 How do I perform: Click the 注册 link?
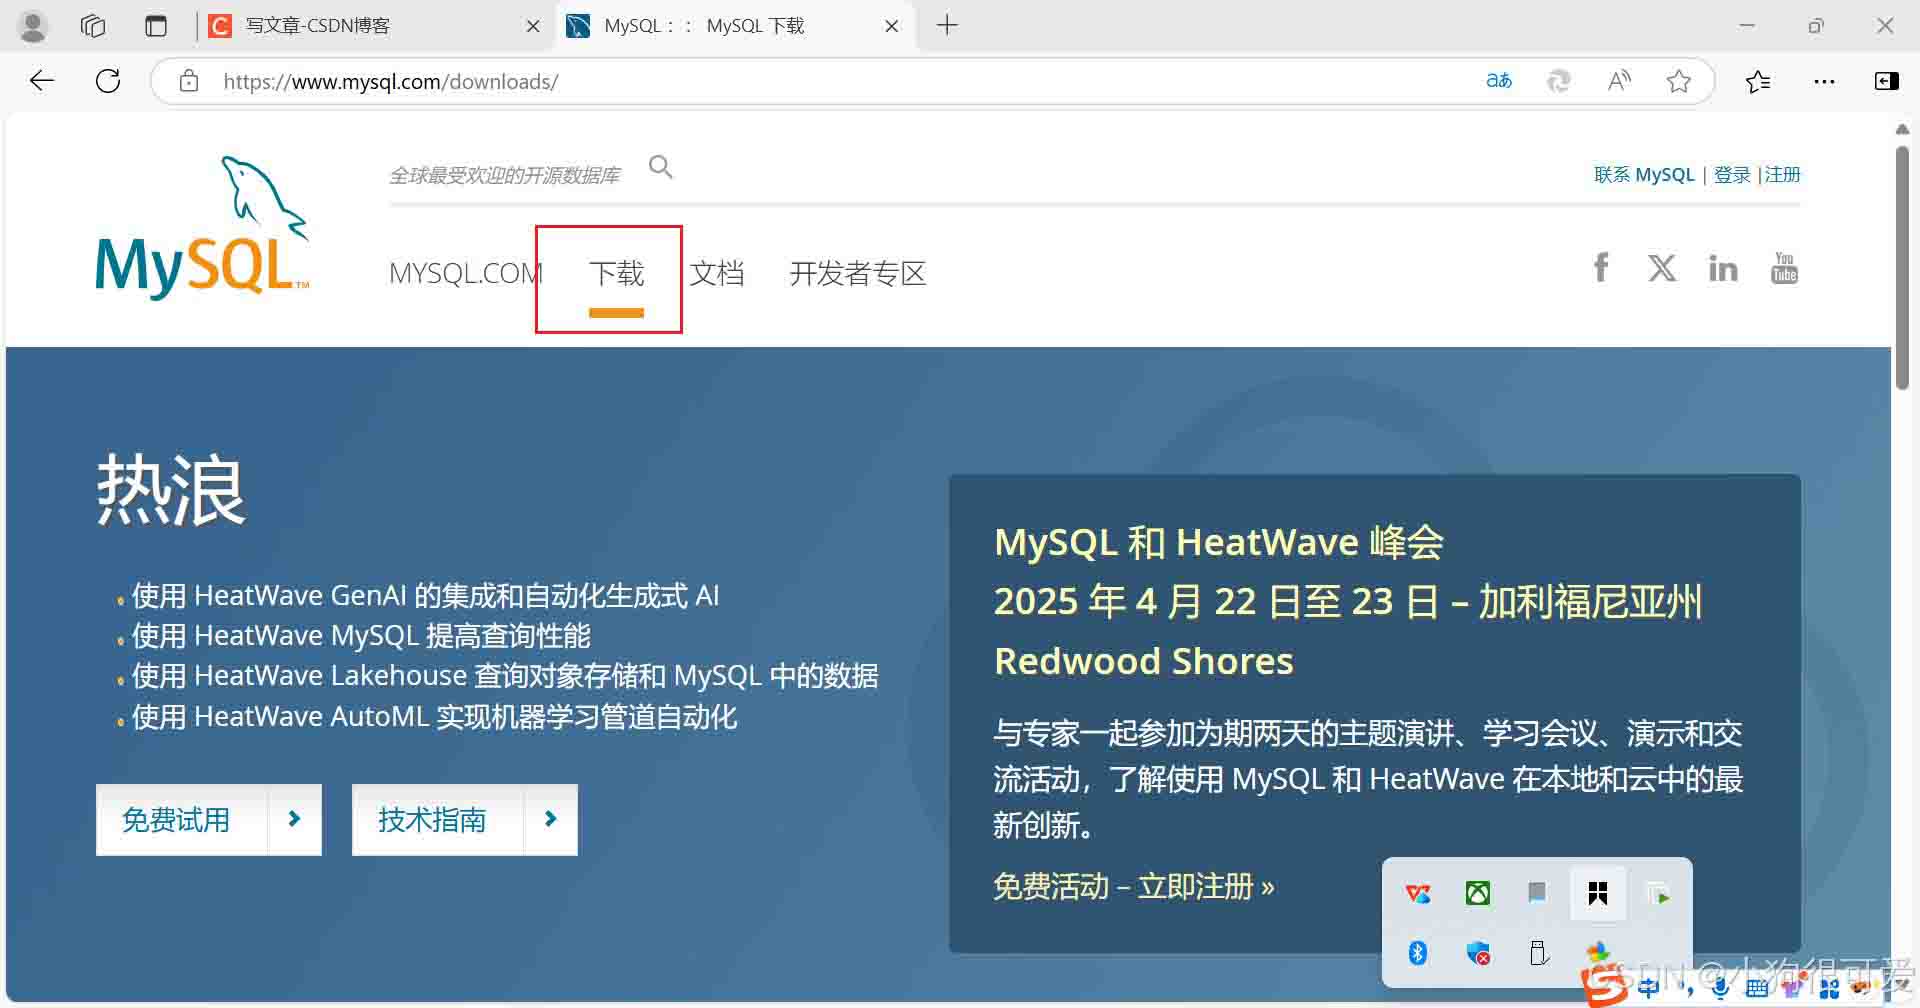pos(1782,175)
